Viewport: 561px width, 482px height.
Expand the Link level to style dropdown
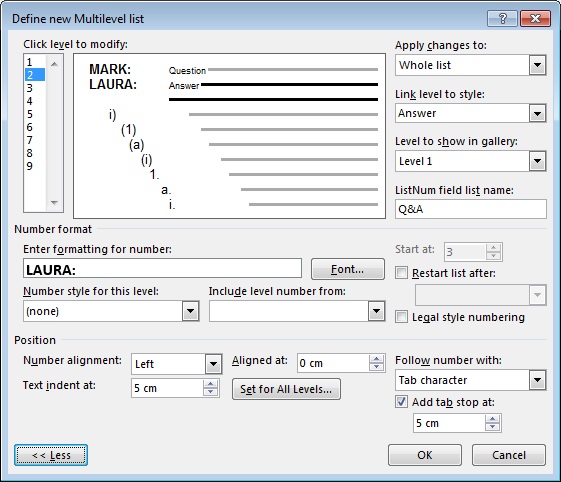537,113
